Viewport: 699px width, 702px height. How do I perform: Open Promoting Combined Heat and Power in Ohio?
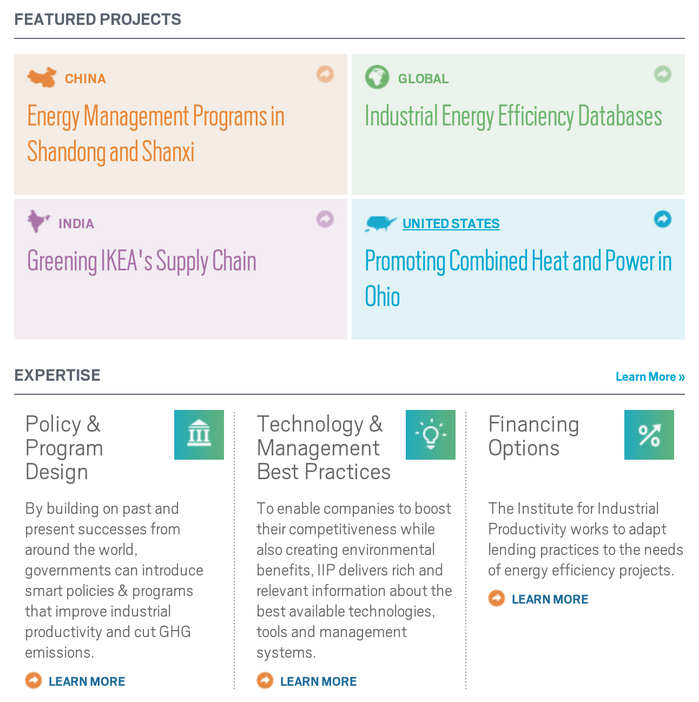(x=517, y=278)
